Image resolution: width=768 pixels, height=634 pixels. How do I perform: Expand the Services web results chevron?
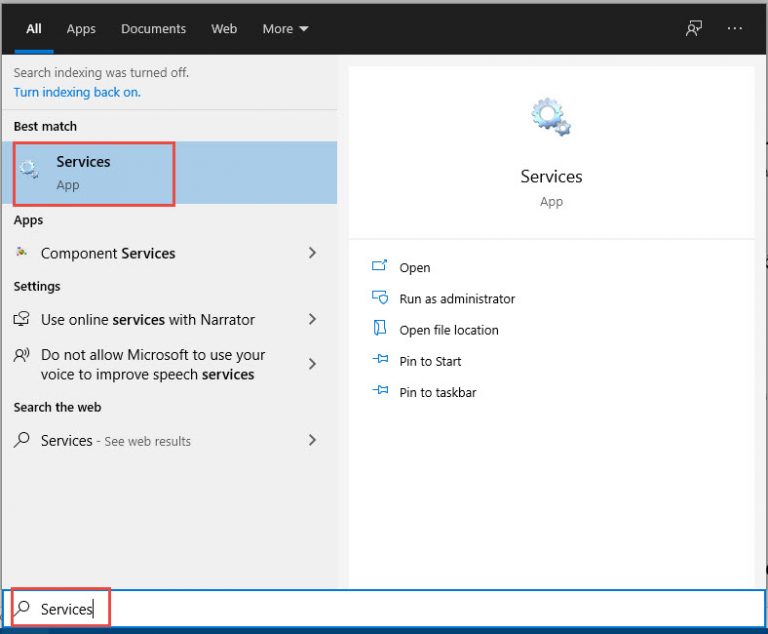tap(312, 440)
